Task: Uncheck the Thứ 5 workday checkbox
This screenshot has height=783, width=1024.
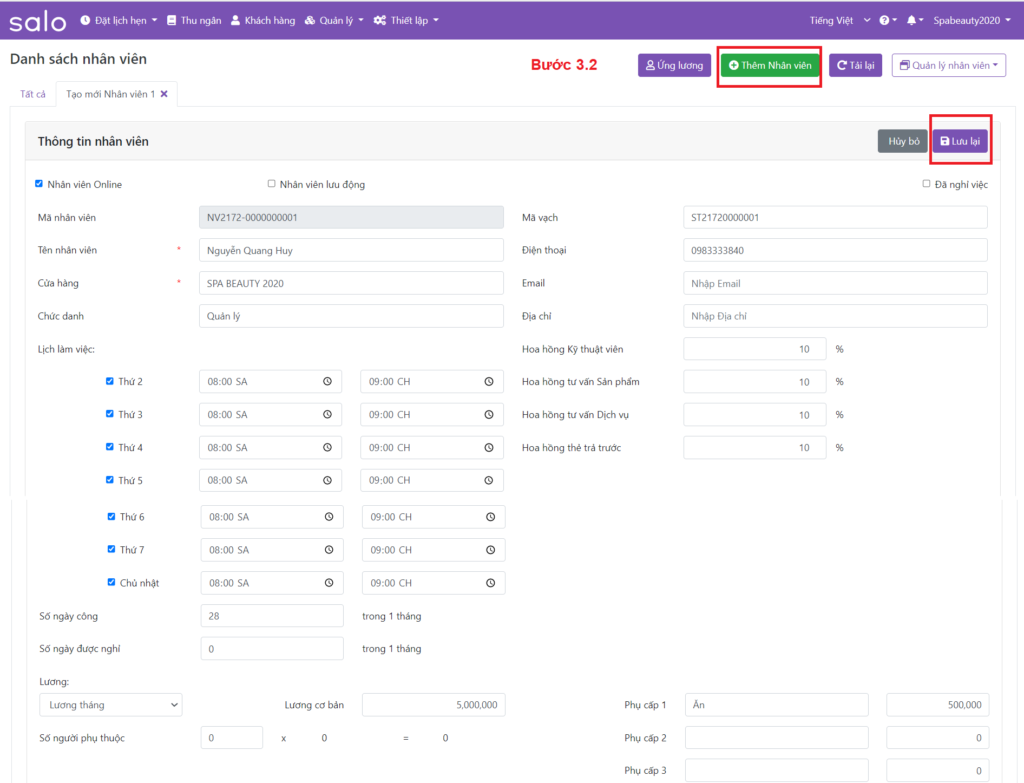Action: click(x=110, y=480)
